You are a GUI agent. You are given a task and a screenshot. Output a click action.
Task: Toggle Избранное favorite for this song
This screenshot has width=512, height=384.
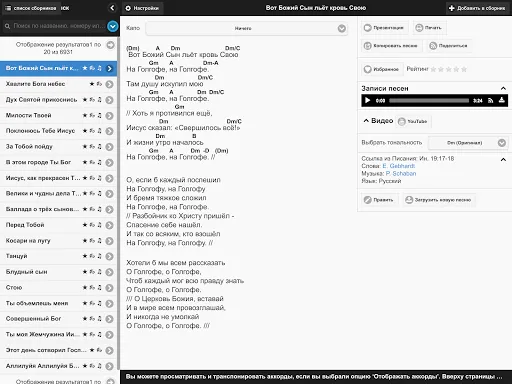tap(382, 69)
